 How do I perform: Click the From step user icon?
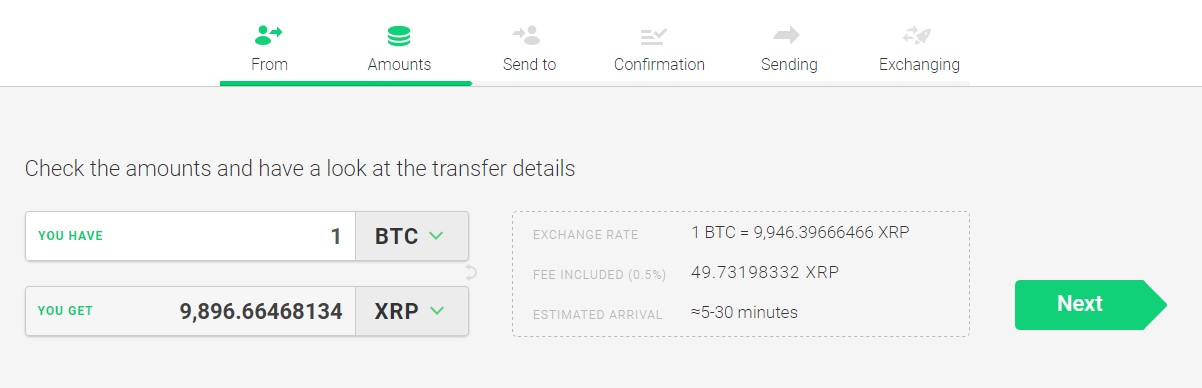point(269,36)
